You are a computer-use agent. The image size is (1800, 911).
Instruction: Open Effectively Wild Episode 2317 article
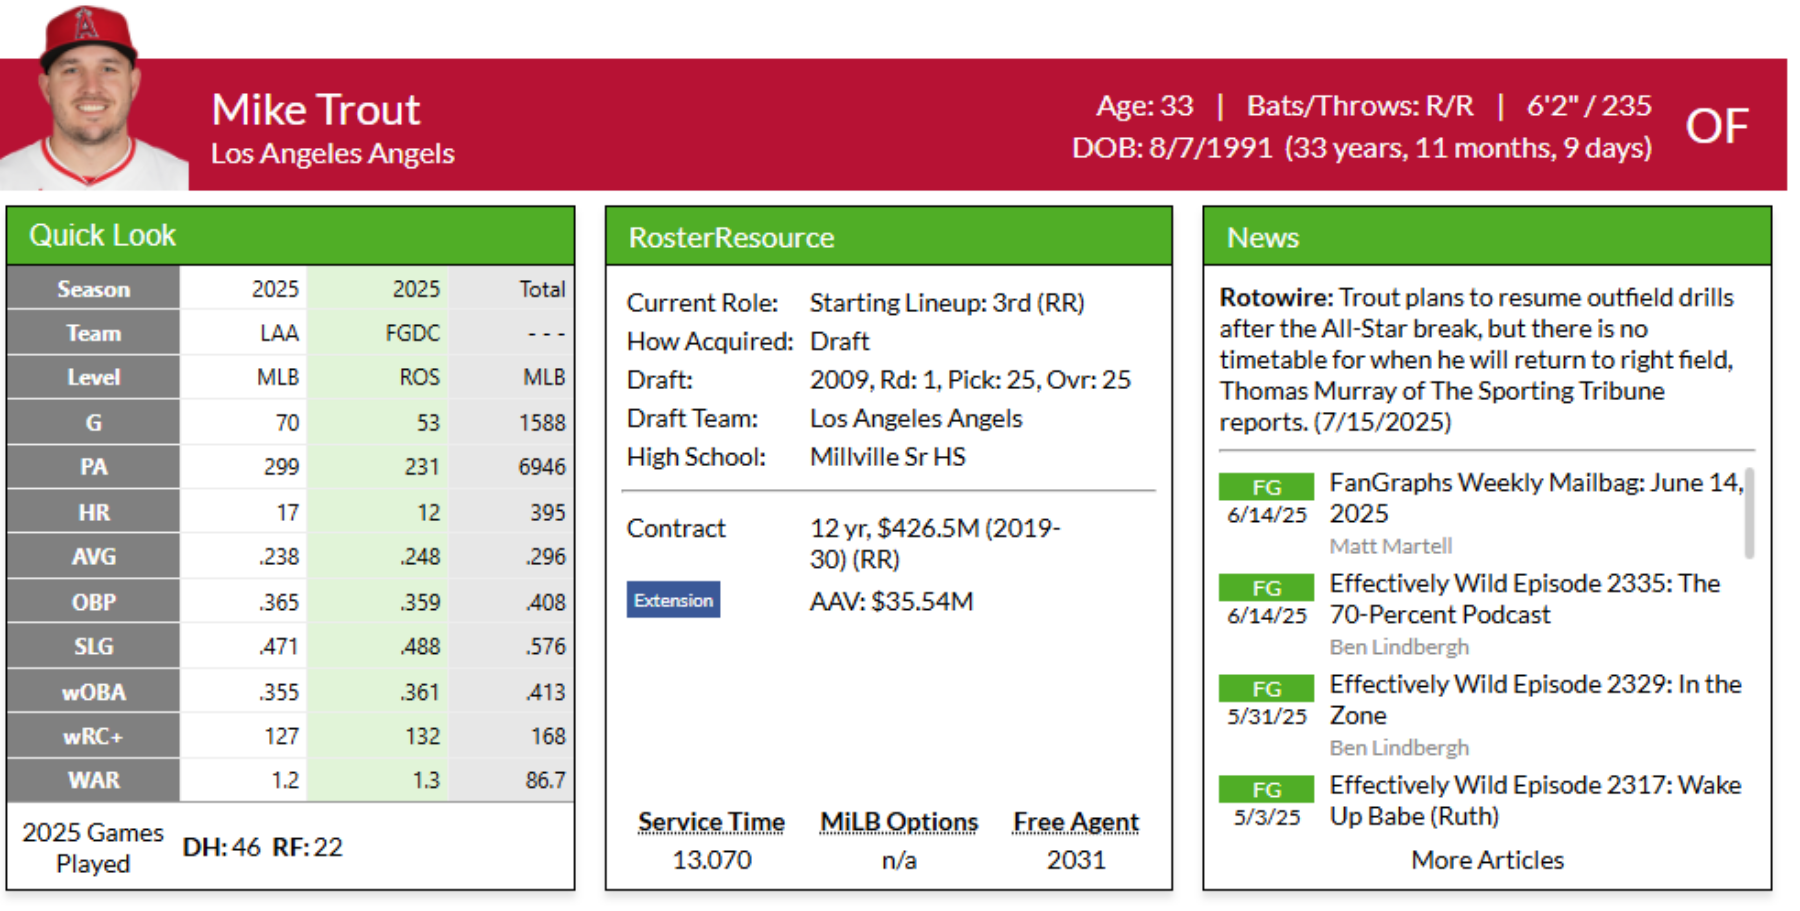[x=1535, y=800]
